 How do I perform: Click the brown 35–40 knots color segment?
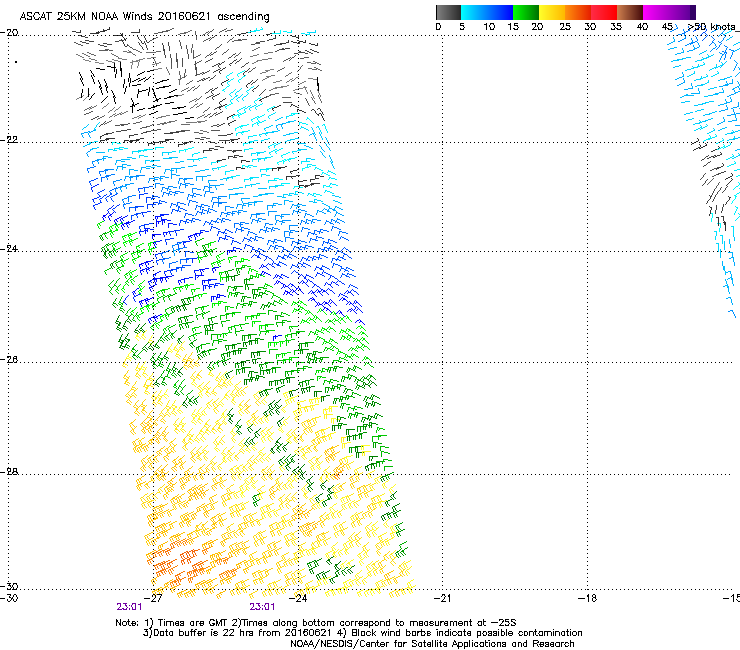(x=630, y=12)
